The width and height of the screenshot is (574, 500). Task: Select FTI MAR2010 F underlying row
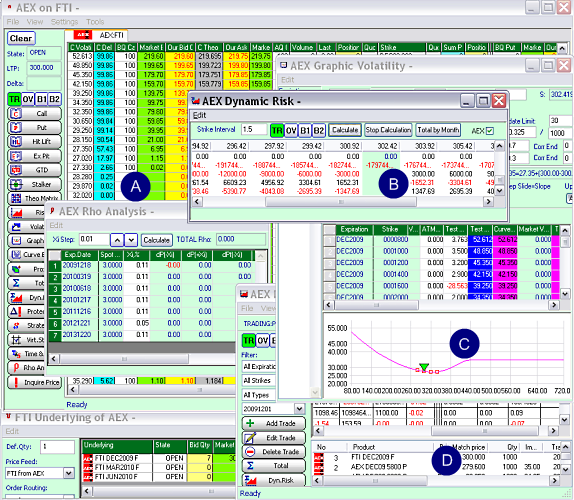tap(159, 467)
